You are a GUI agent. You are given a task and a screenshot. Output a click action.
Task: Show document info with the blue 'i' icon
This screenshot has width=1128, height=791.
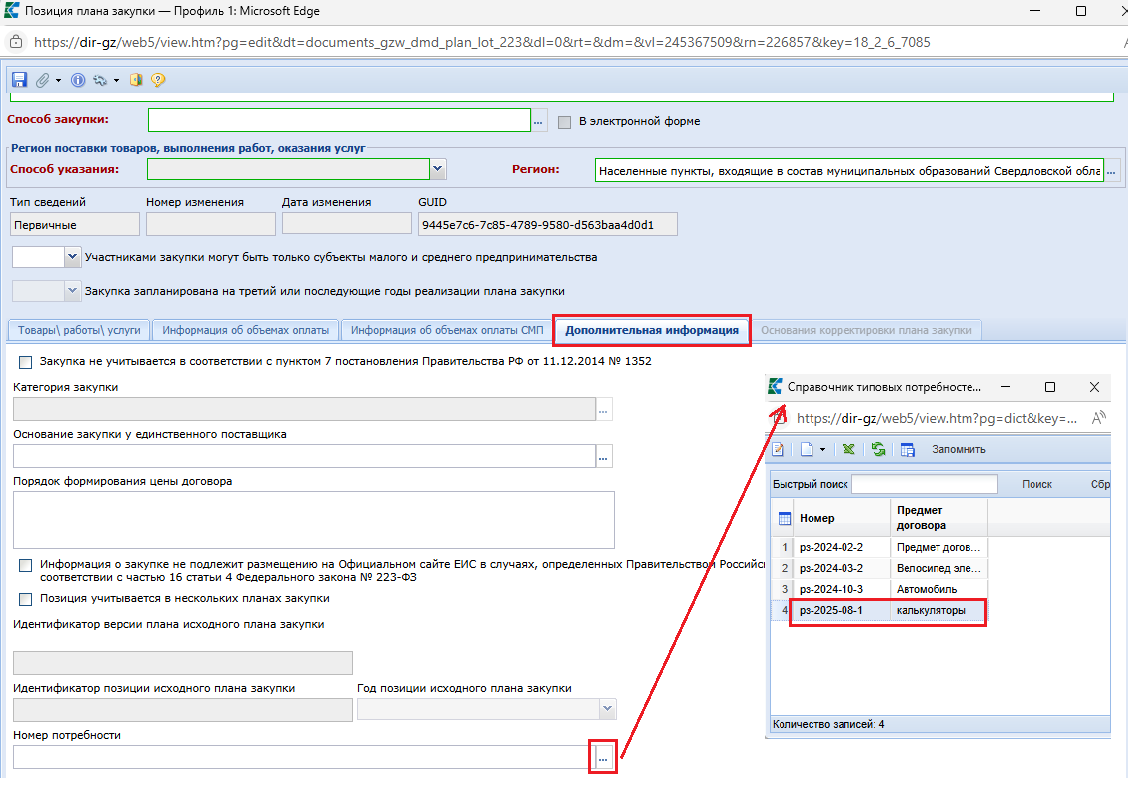click(x=78, y=80)
